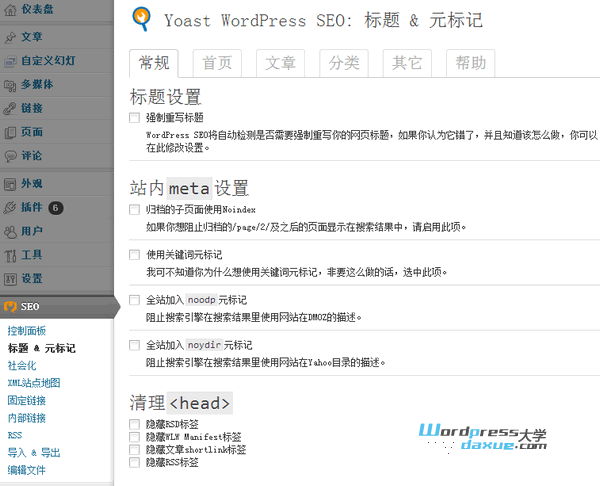Click the slider icon beside 自定义幻灯
Screen dimensions: 600x486
[10, 61]
